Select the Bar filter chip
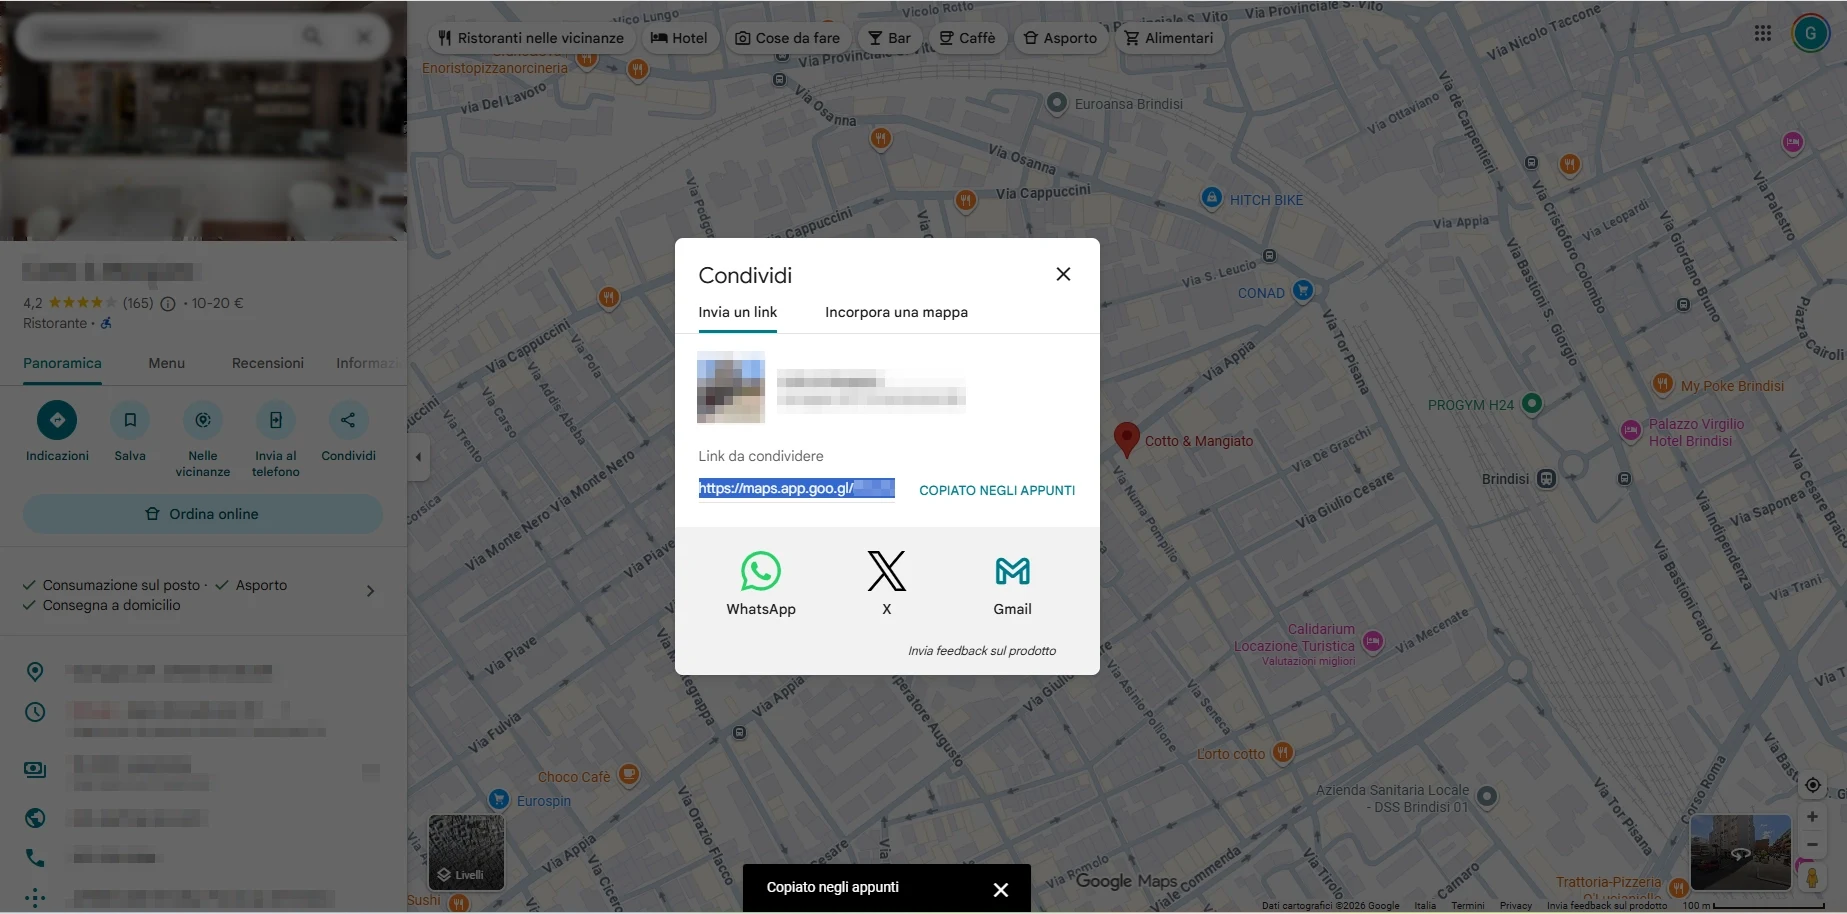This screenshot has width=1847, height=914. [x=889, y=38]
